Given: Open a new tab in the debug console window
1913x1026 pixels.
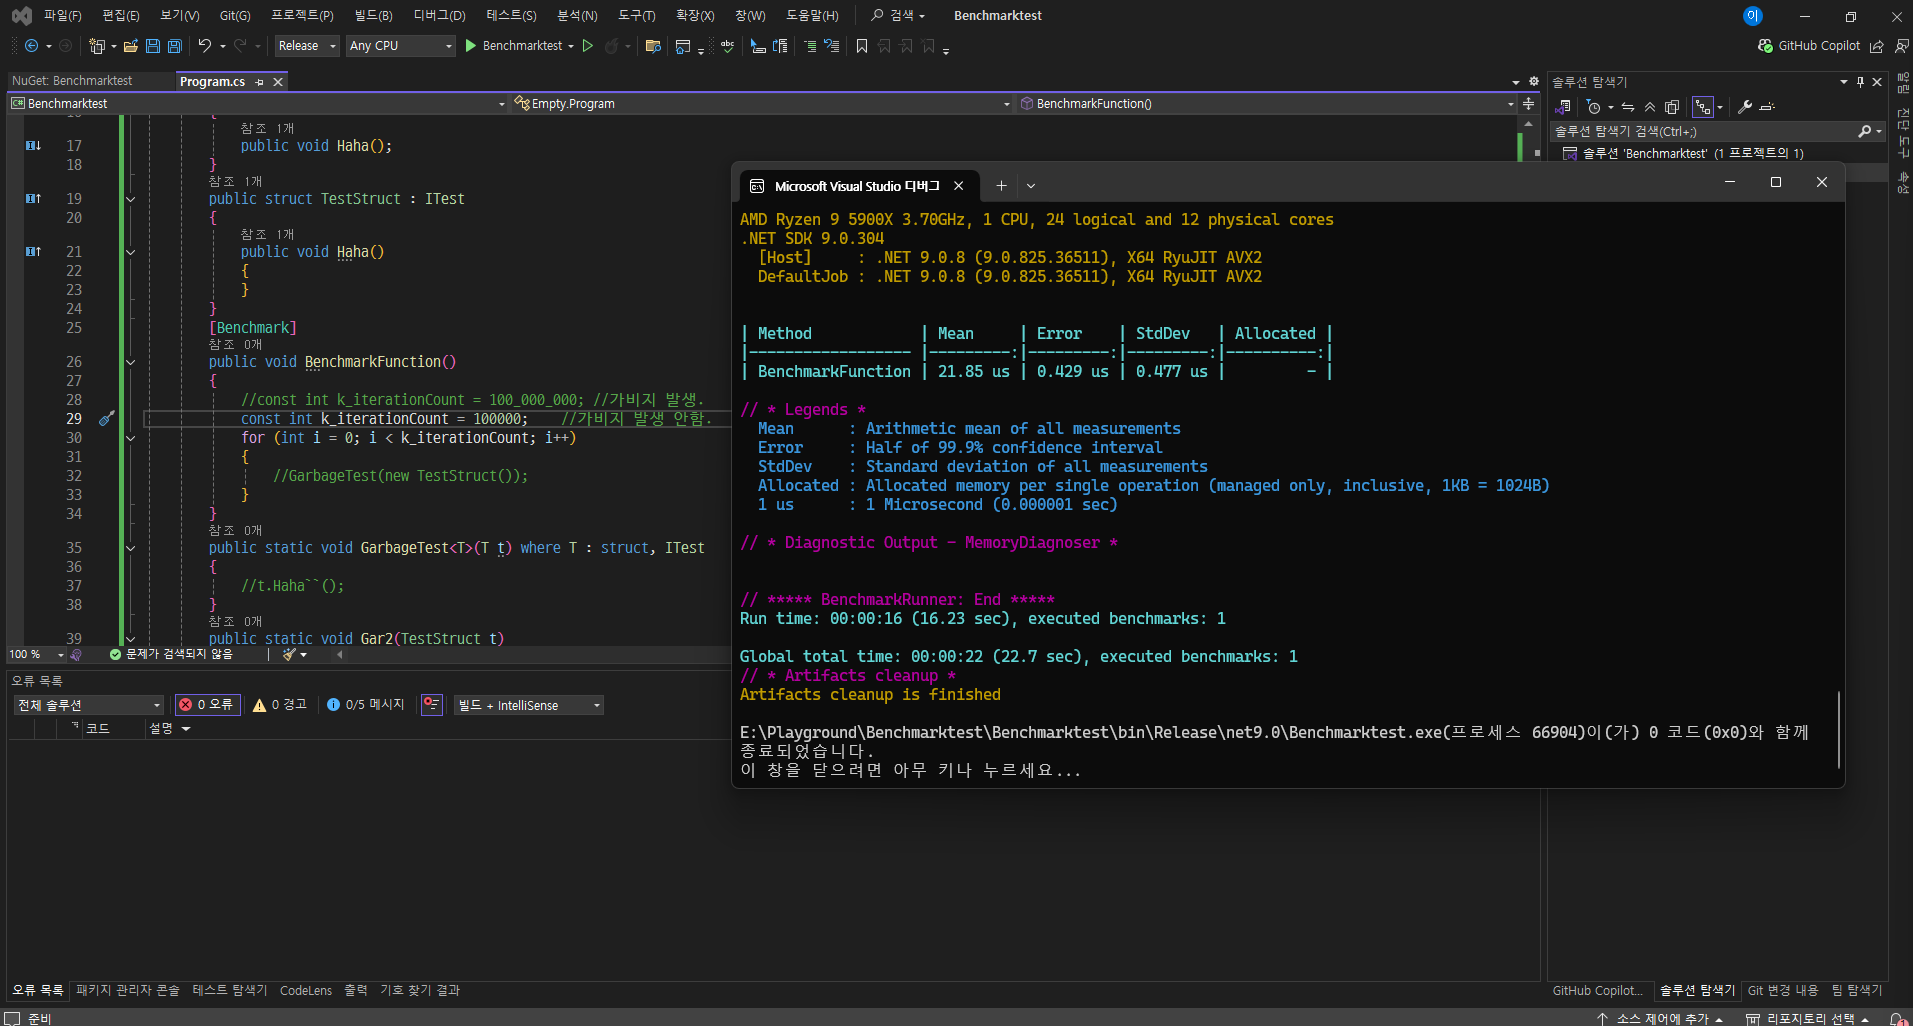Looking at the screenshot, I should coord(1001,186).
